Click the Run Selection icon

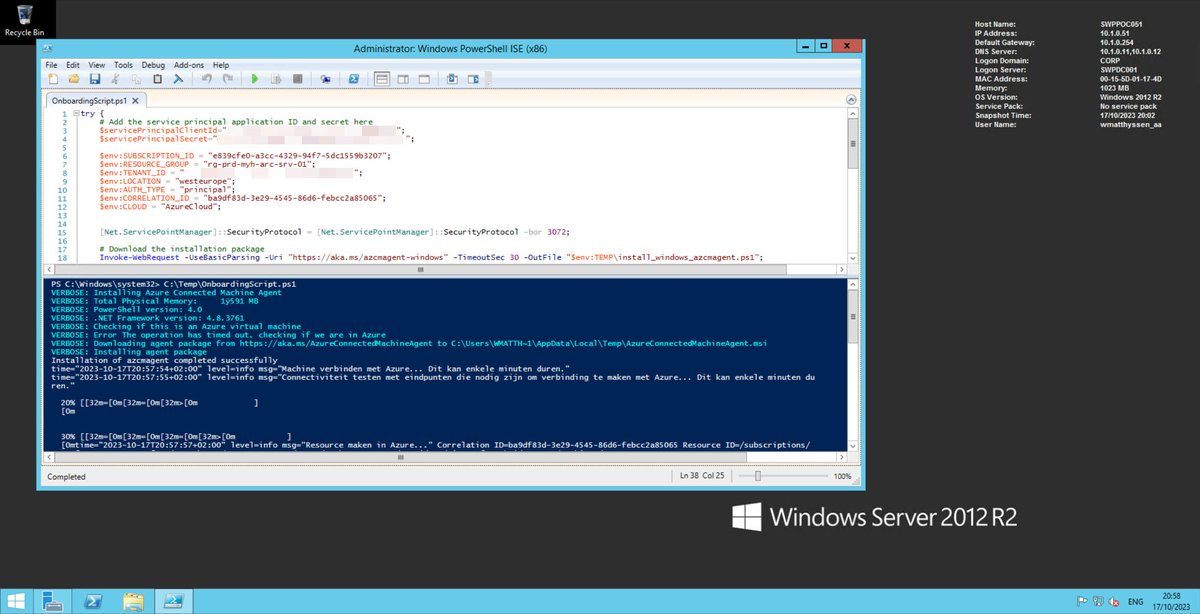[276, 79]
